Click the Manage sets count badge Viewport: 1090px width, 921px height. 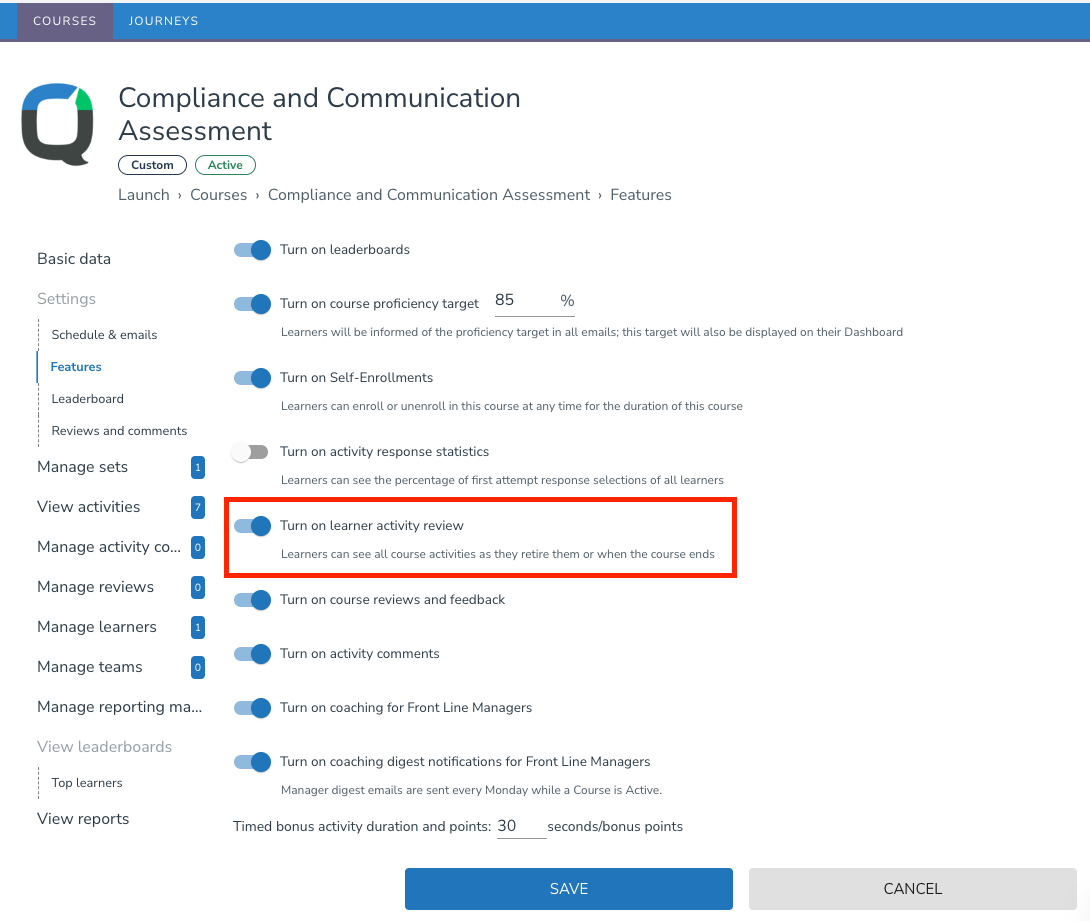[x=197, y=467]
